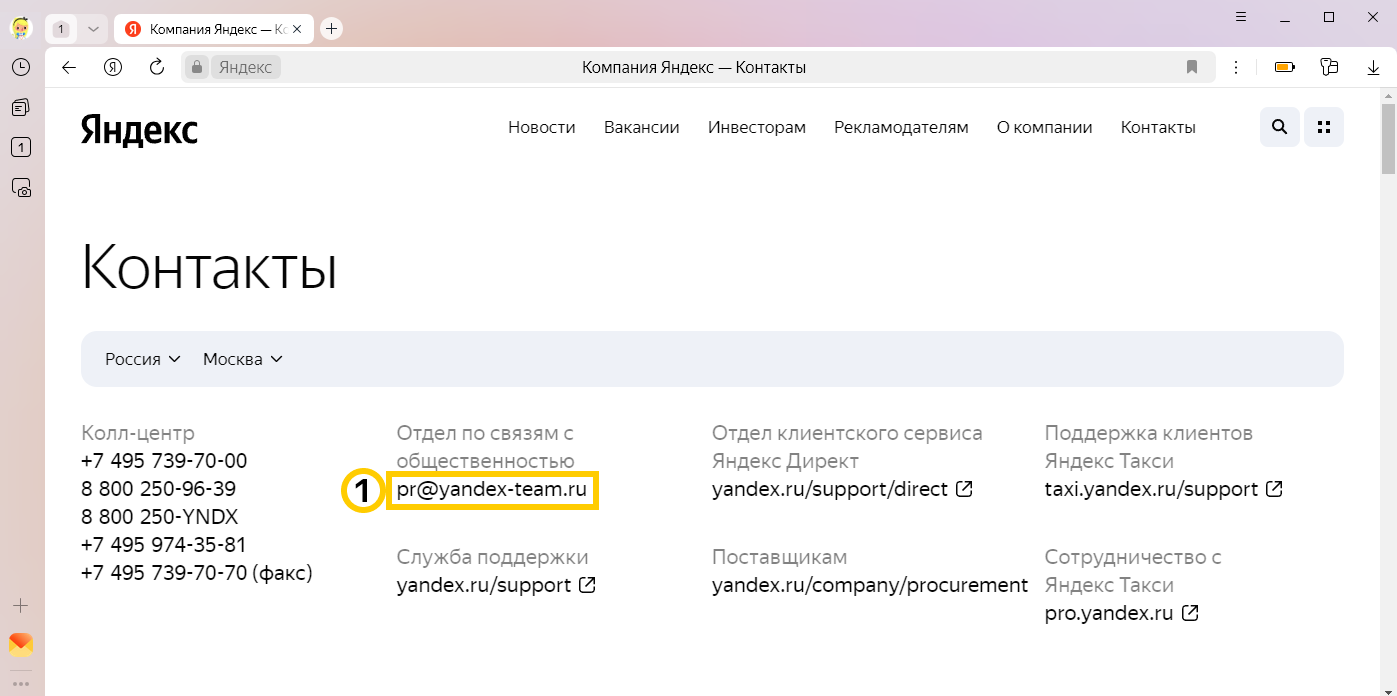
Task: Open the site search magnifier icon
Action: tap(1279, 127)
